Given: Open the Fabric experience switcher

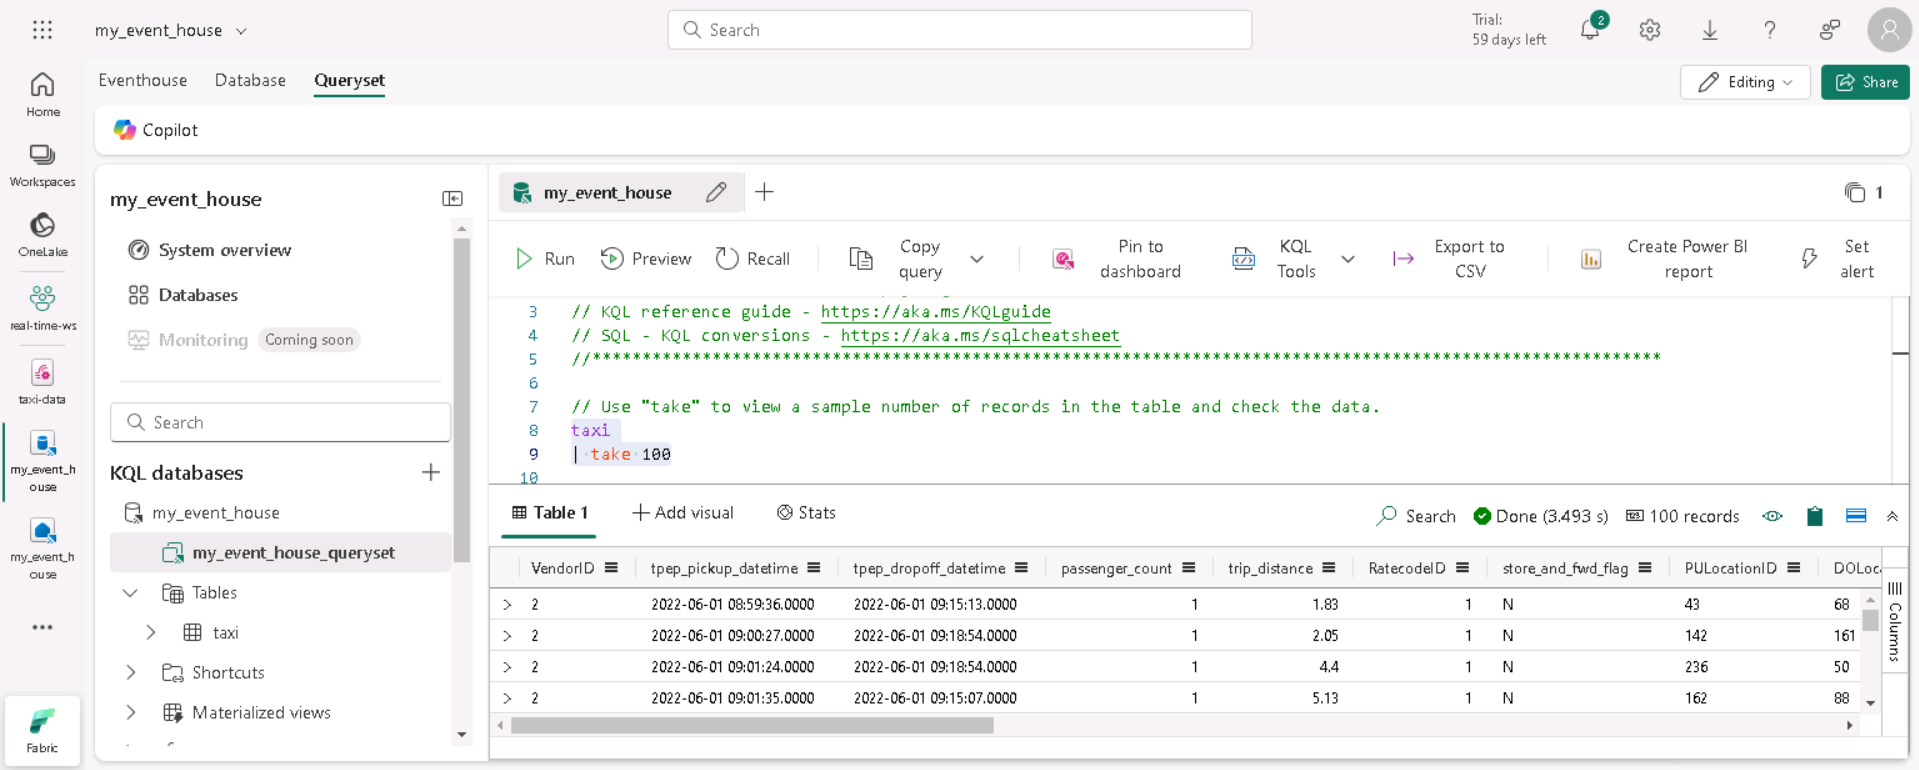Looking at the screenshot, I should tap(42, 731).
